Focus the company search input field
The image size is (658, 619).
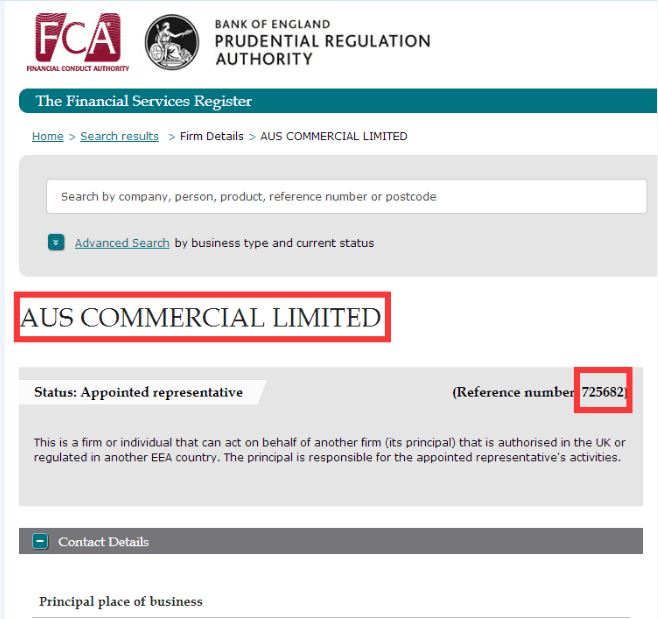(346, 196)
